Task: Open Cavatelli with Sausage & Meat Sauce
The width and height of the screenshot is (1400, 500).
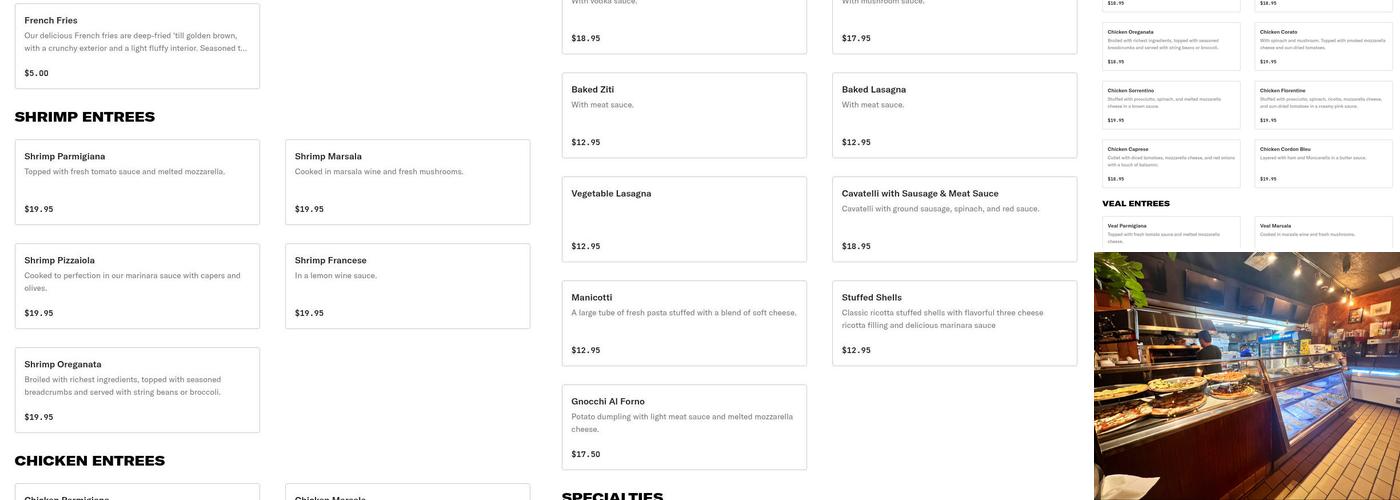Action: tap(954, 219)
